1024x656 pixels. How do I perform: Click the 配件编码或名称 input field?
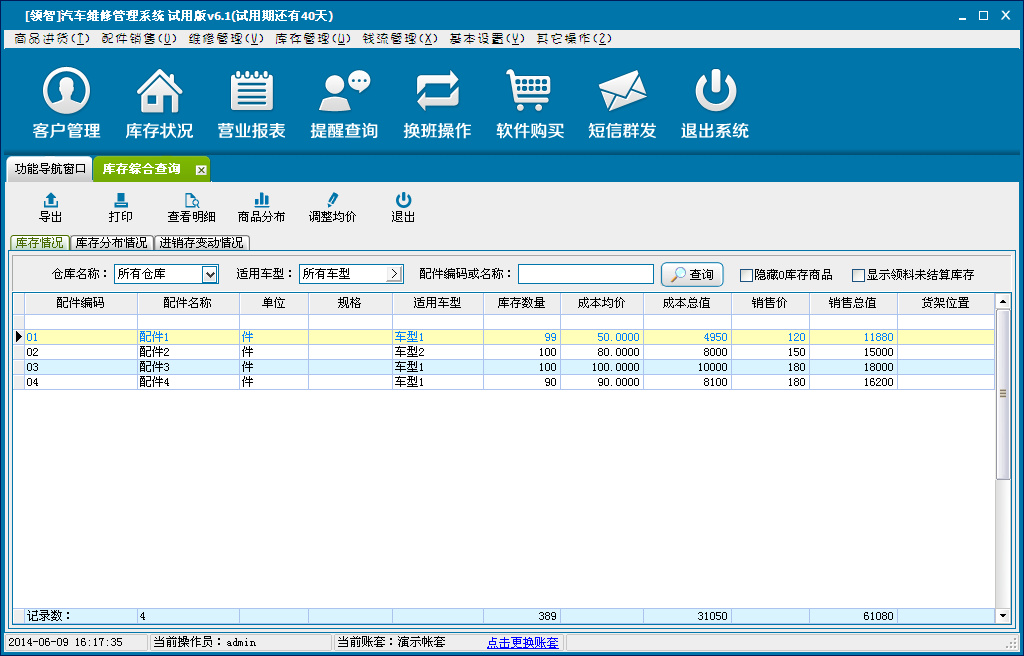tap(585, 274)
